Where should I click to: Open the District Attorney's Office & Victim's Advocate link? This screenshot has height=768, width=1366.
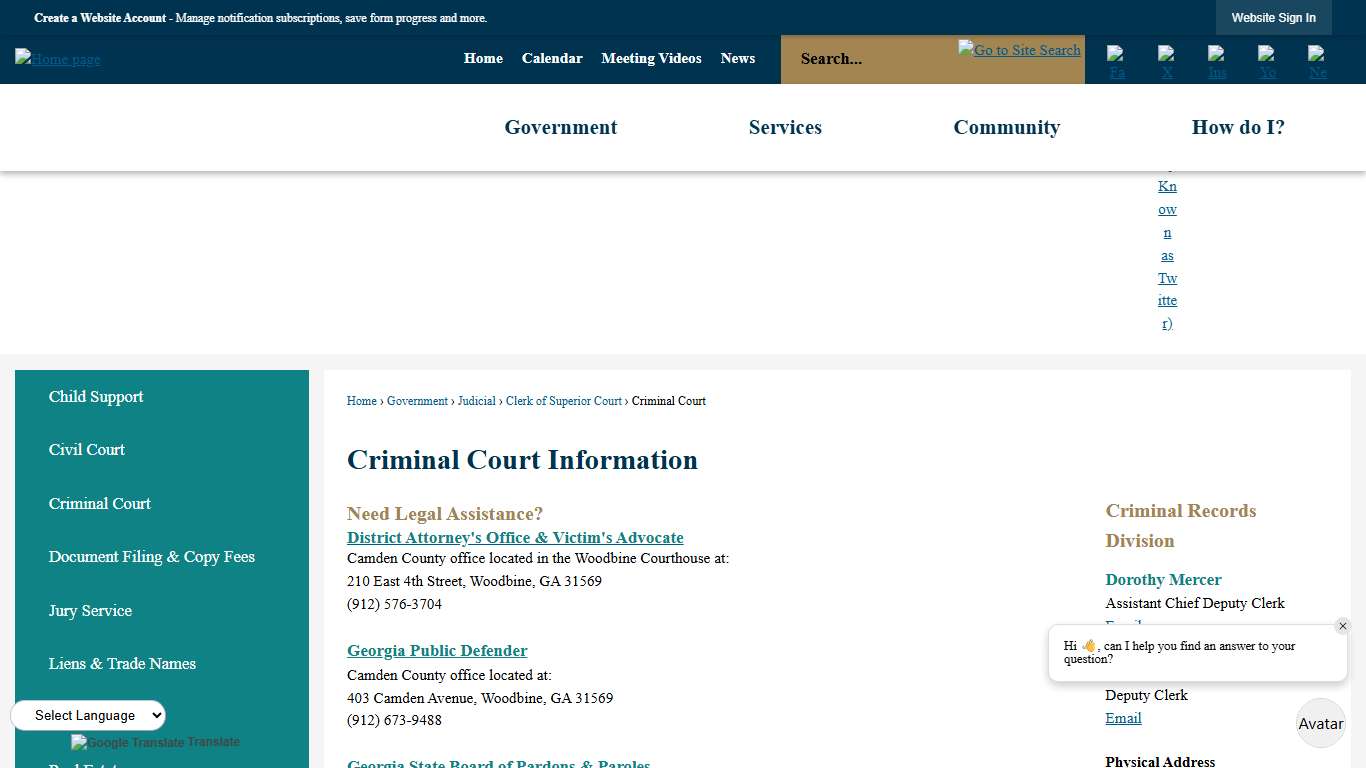[x=514, y=537]
